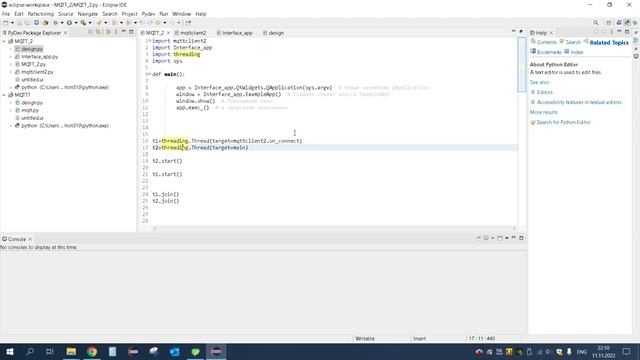Viewport: 640px width, 360px height.
Task: Open the External Tools dropdown arrow
Action: 90,23
